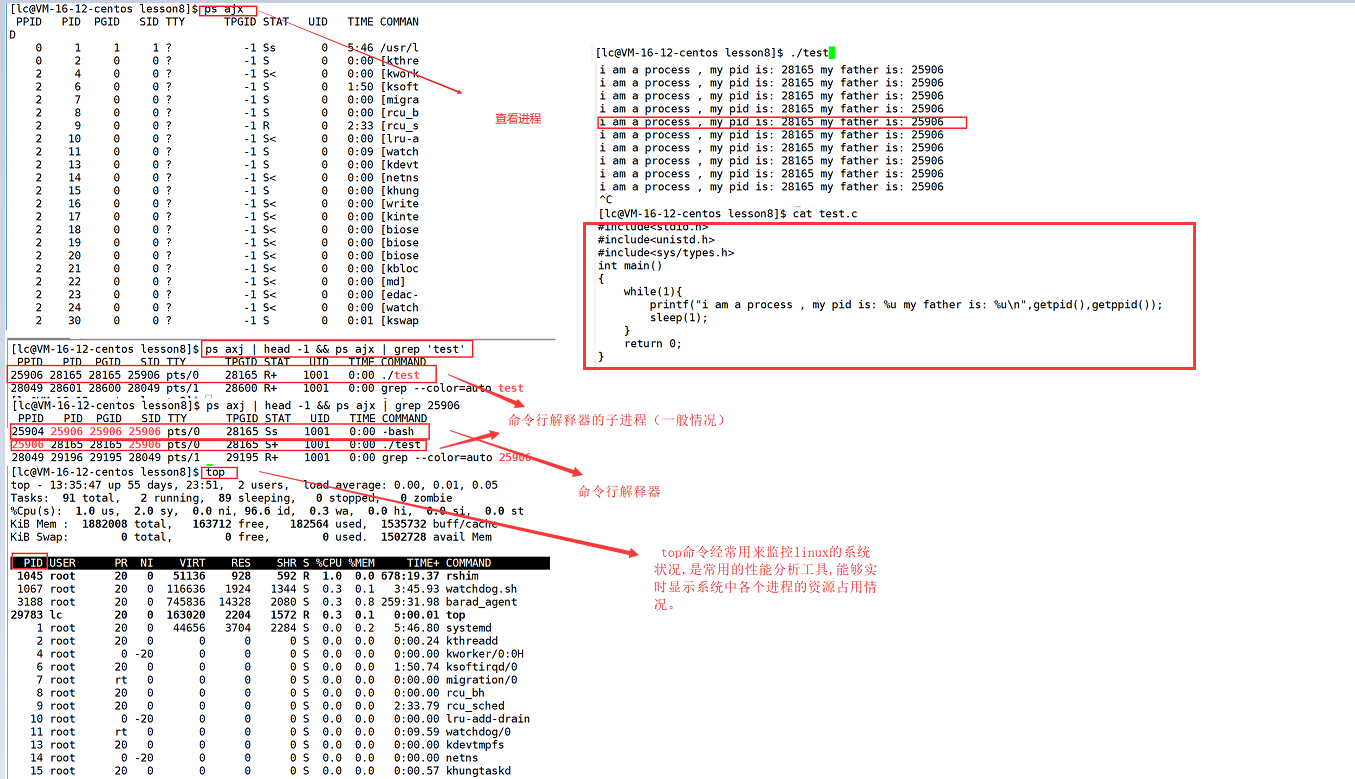Select the '[md]' process entry
1355x779 pixels.
tap(393, 282)
